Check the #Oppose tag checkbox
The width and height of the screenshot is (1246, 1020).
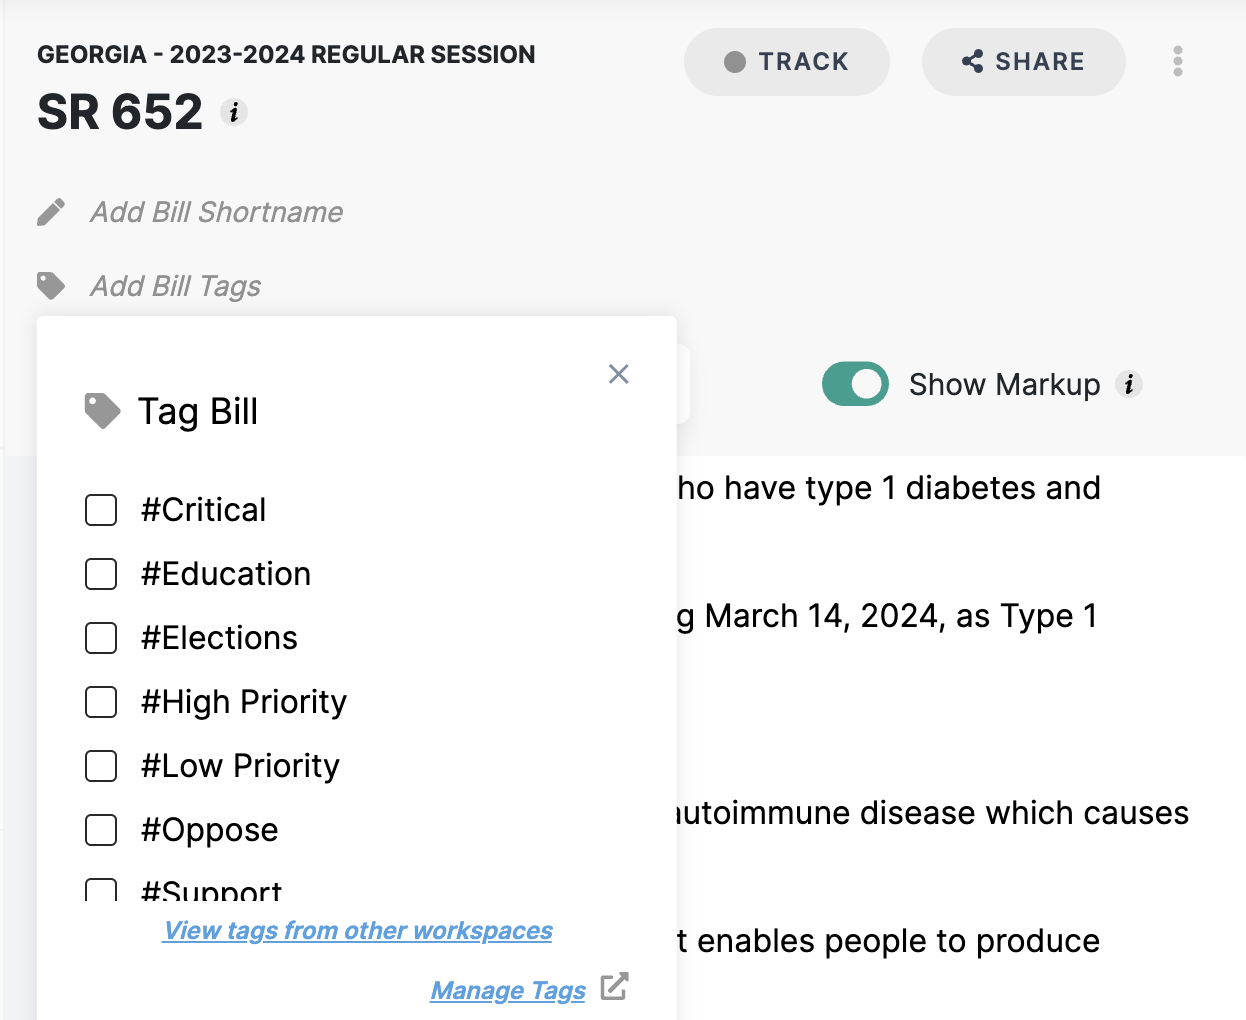click(101, 830)
